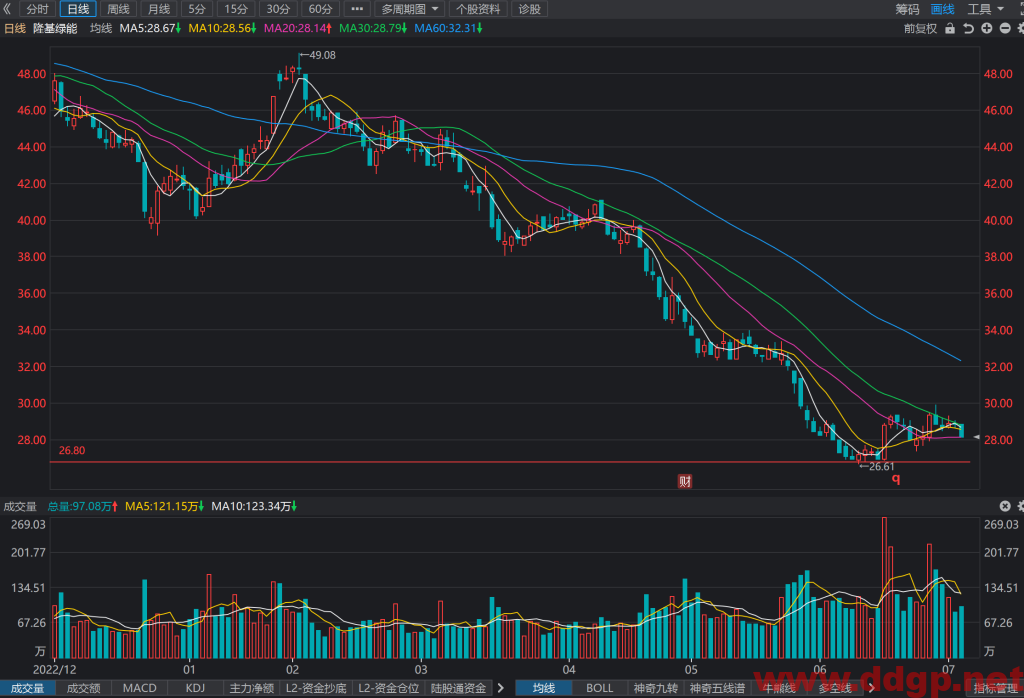Select 陆股通资金 indicator tab

(458, 688)
